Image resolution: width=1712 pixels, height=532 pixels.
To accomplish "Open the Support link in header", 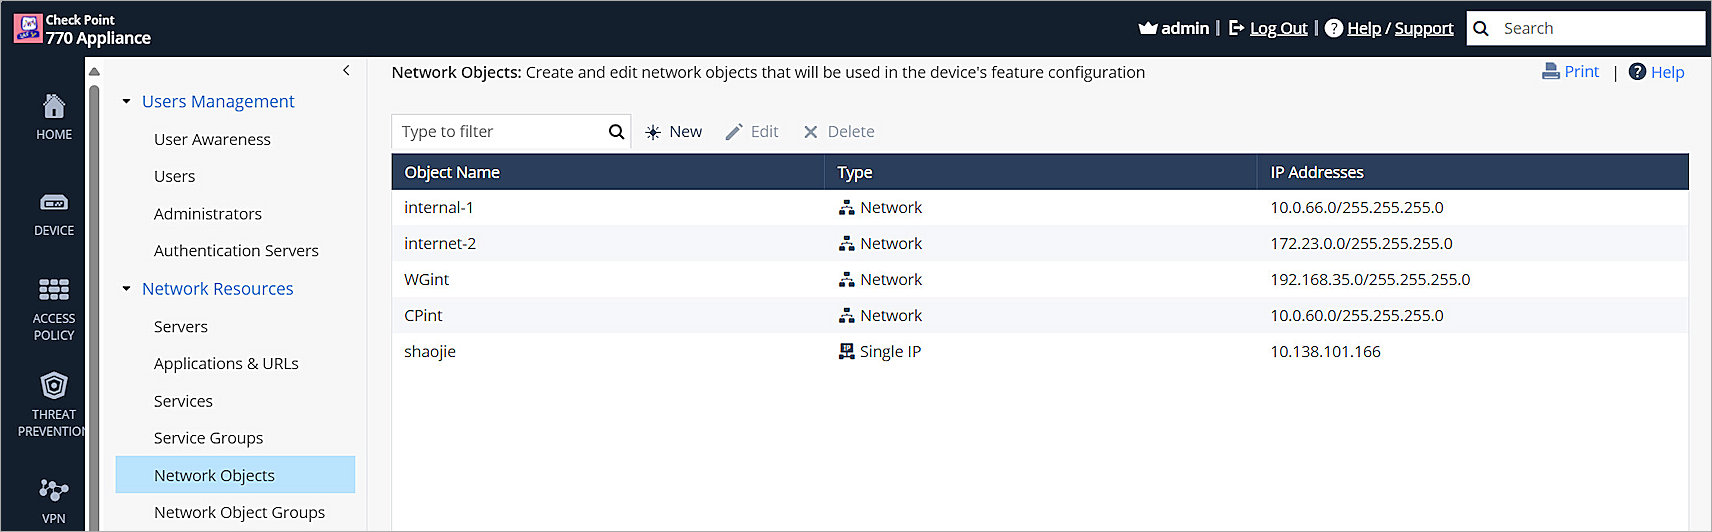I will coord(1423,29).
